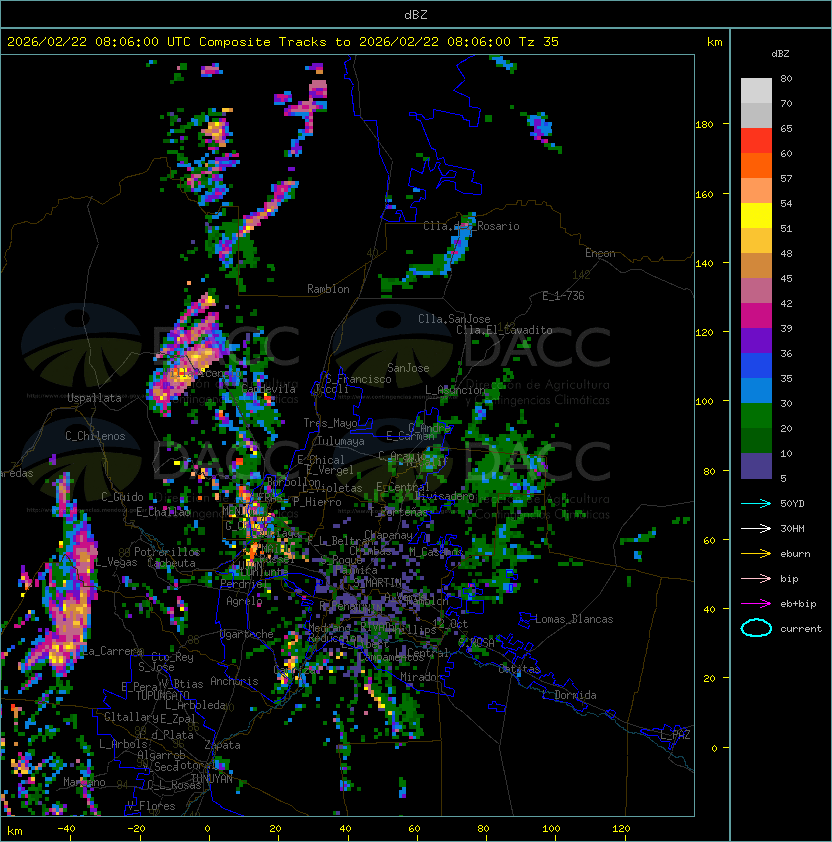Click the 'Tres_Mayo' place label
The height and width of the screenshot is (842, 832).
point(330,423)
